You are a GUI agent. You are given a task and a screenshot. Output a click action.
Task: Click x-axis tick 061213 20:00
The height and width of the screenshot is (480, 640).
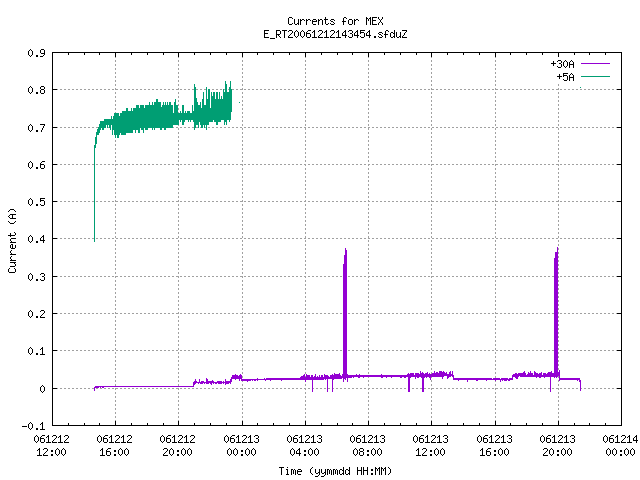pyautogui.click(x=558, y=445)
